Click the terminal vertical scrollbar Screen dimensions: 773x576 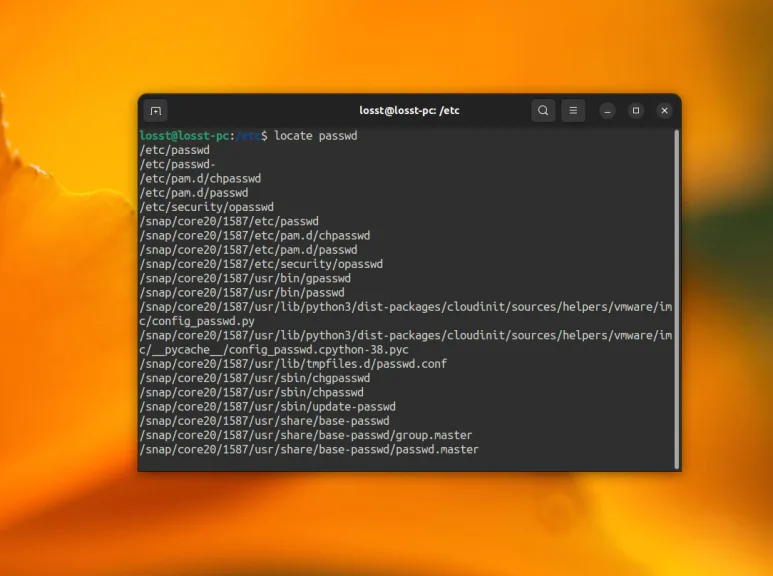[677, 299]
